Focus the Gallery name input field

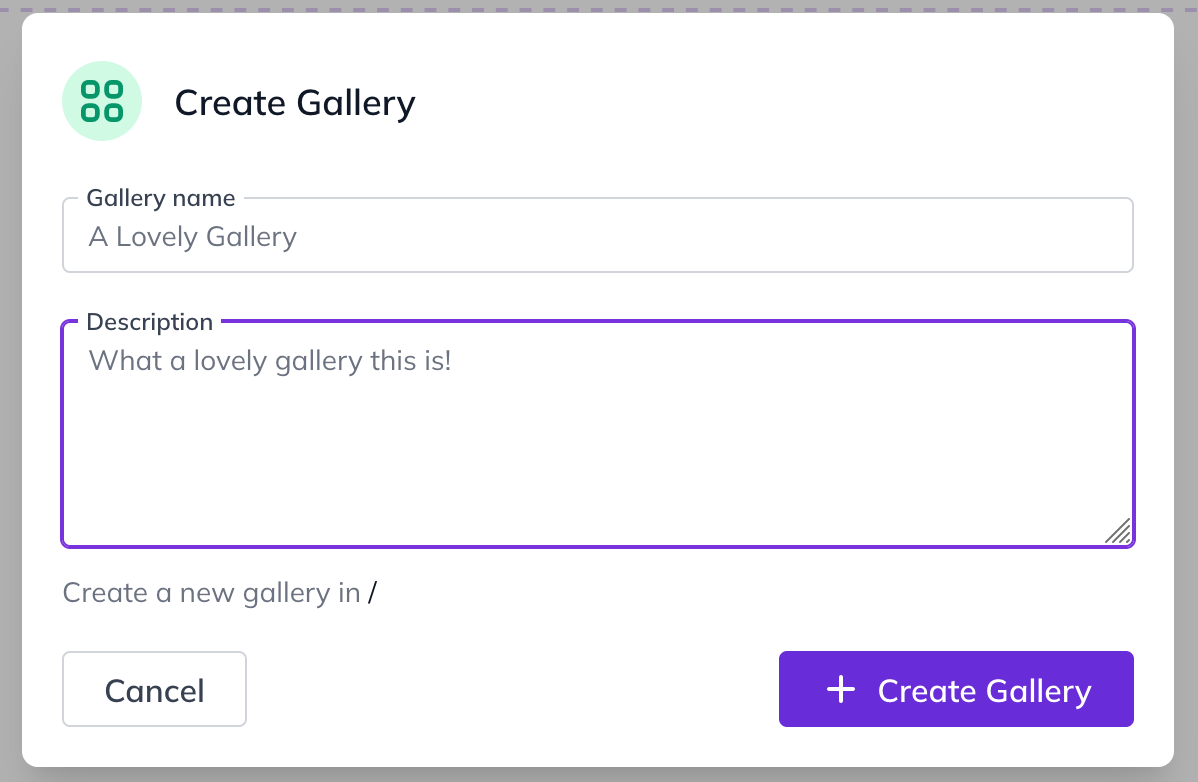pyautogui.click(x=597, y=235)
